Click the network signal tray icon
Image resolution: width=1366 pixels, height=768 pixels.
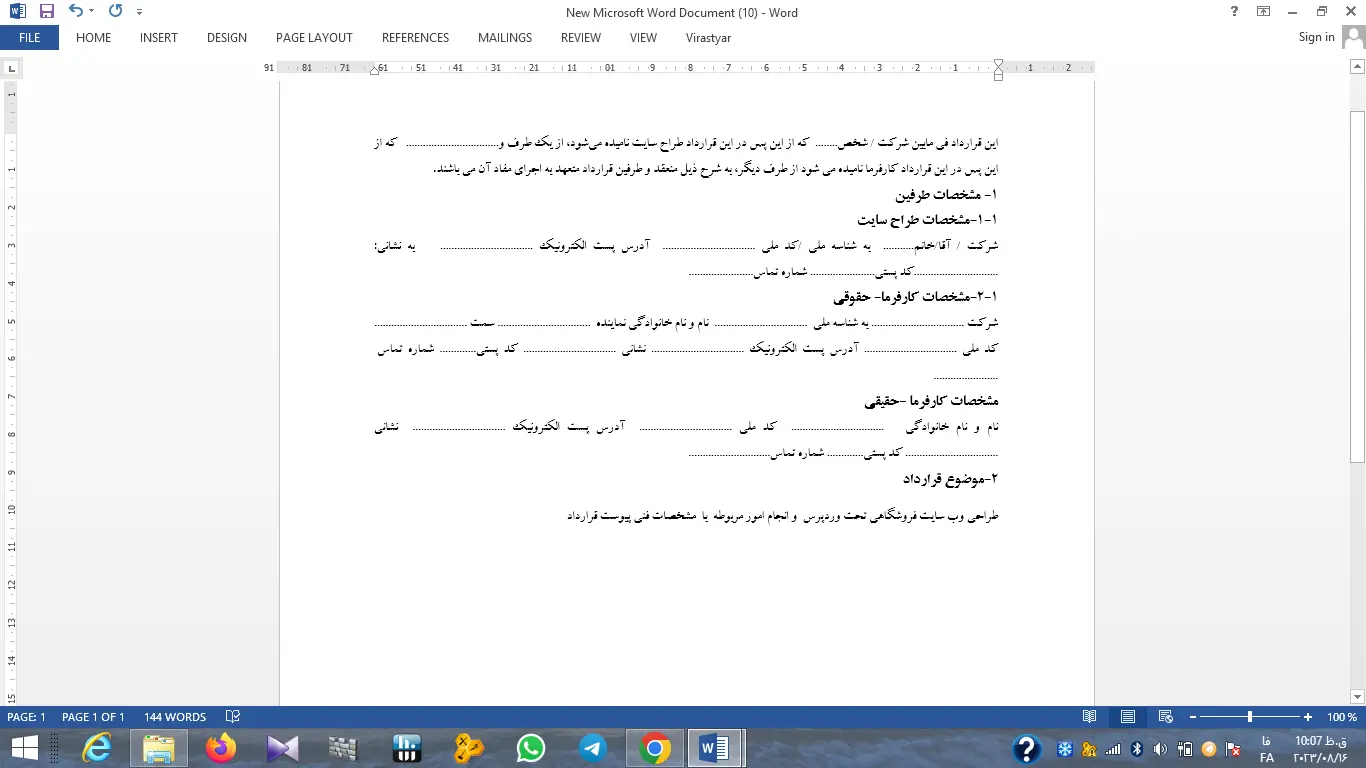point(1113,749)
